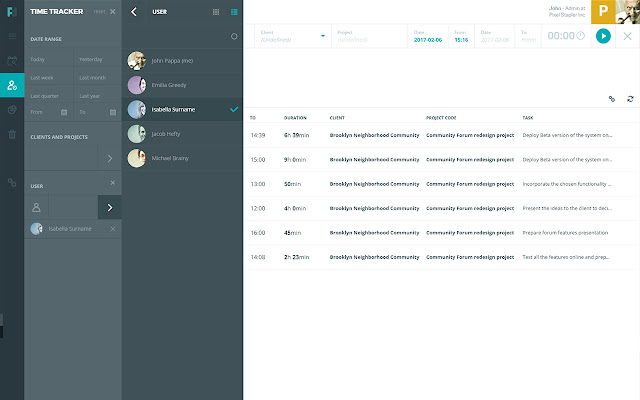The image size is (640, 400).
Task: Click the To date range field
Action: click(x=98, y=112)
